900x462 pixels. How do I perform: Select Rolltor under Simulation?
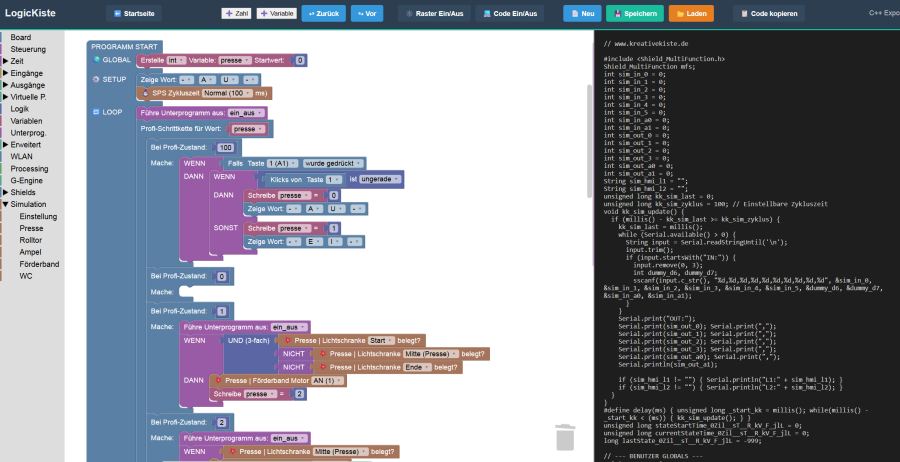[x=30, y=240]
